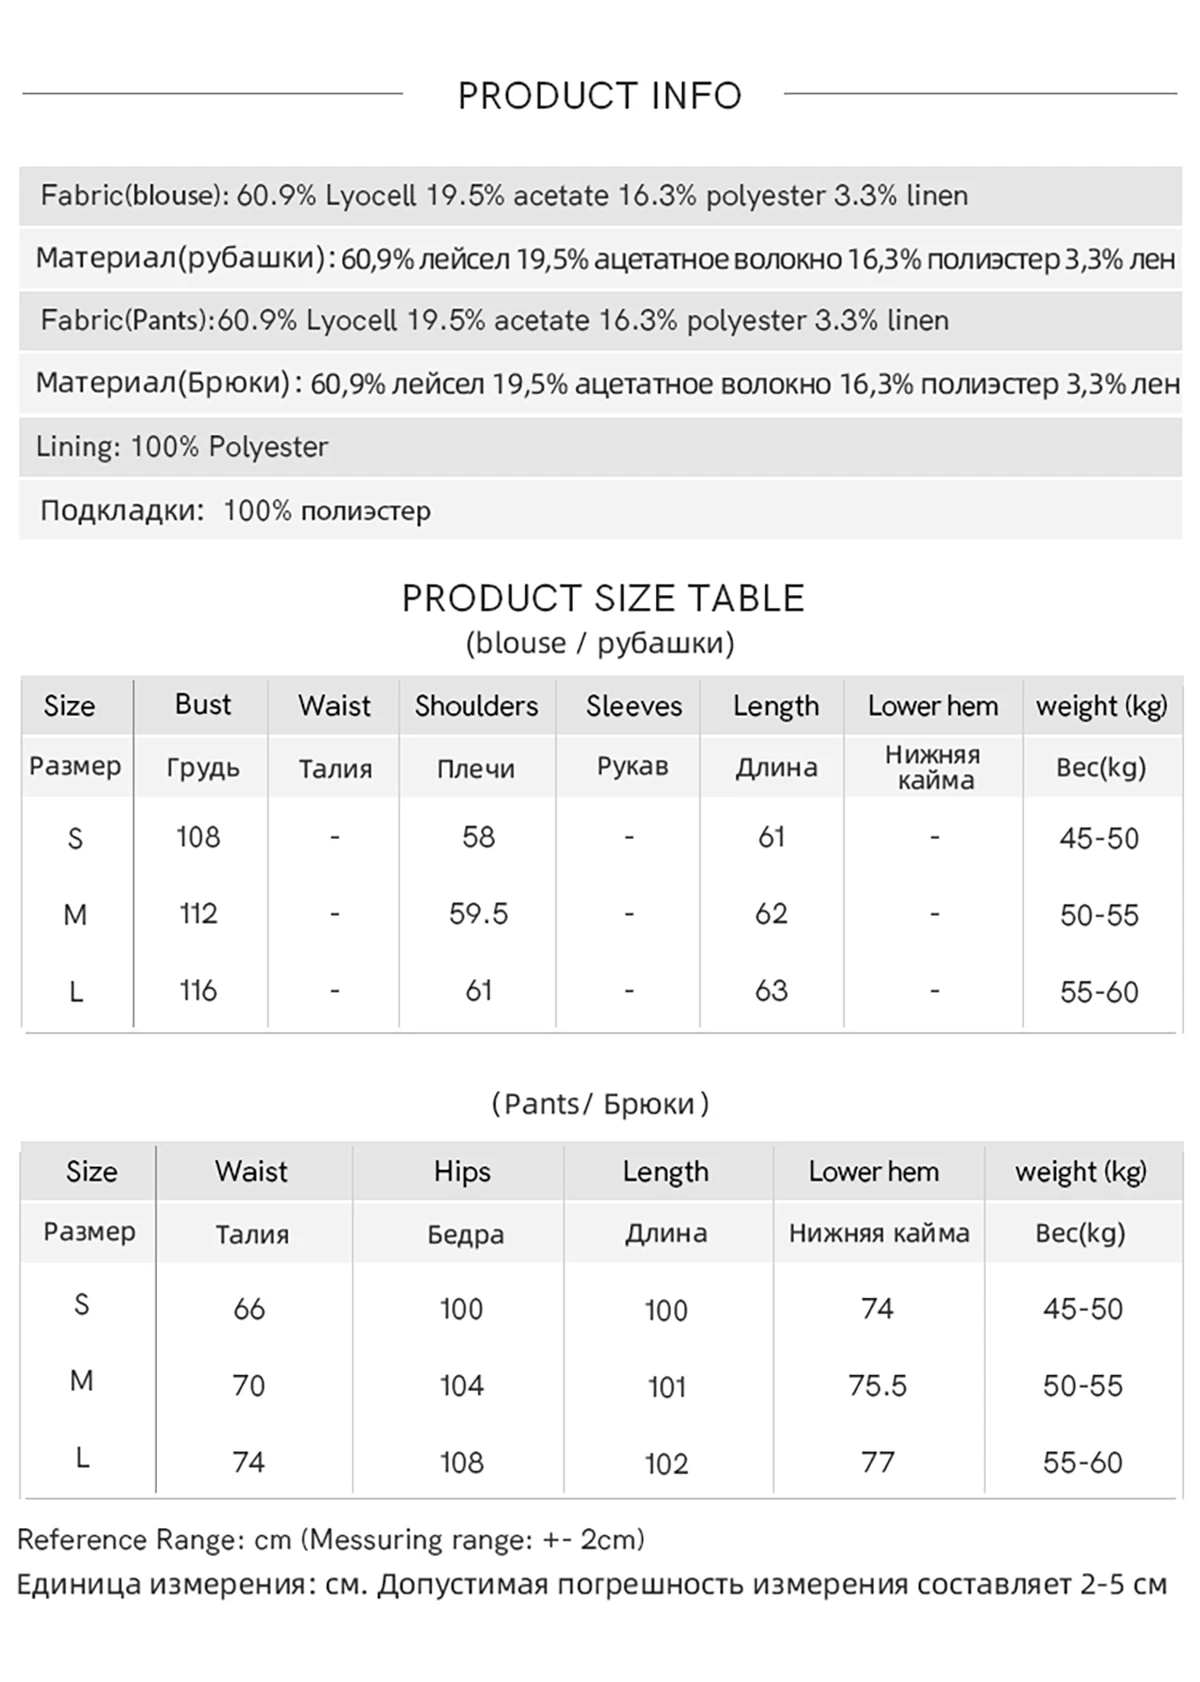Select the Fabric(blouse) composition row
Viewport: 1200px width, 1682px height.
(x=600, y=196)
